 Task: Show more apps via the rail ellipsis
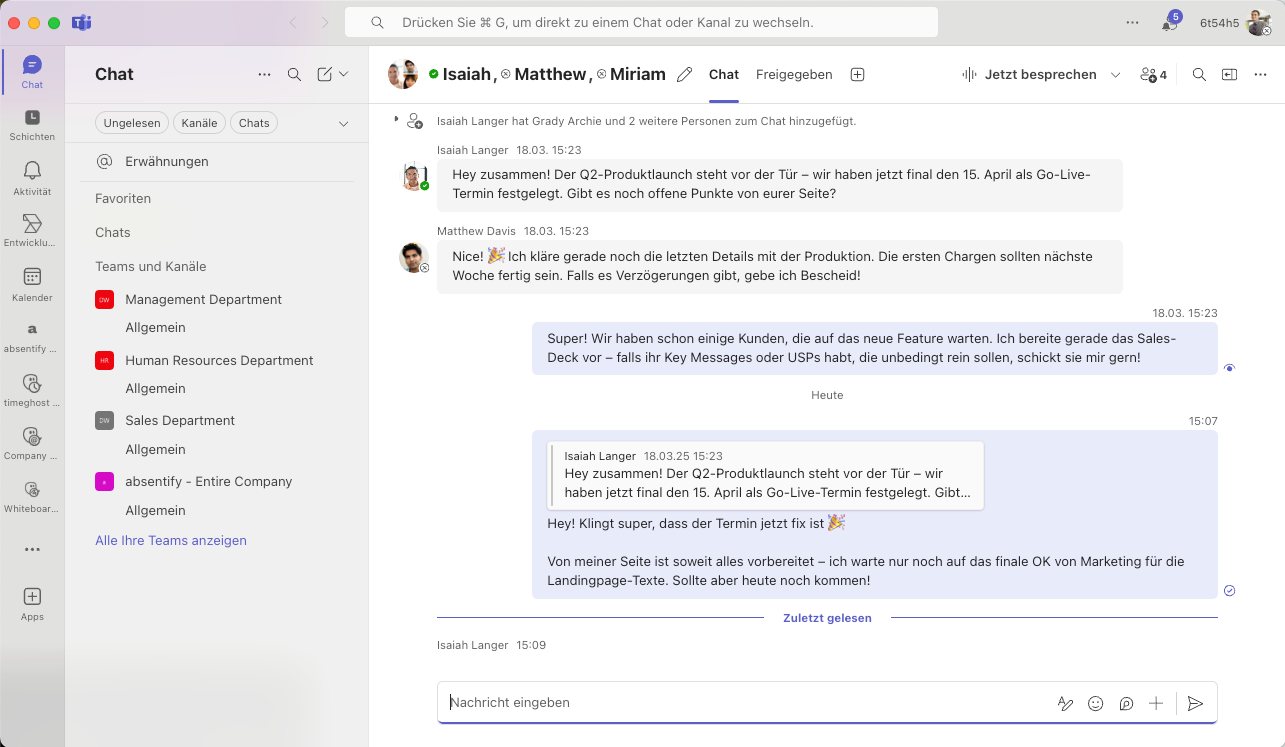pos(32,549)
